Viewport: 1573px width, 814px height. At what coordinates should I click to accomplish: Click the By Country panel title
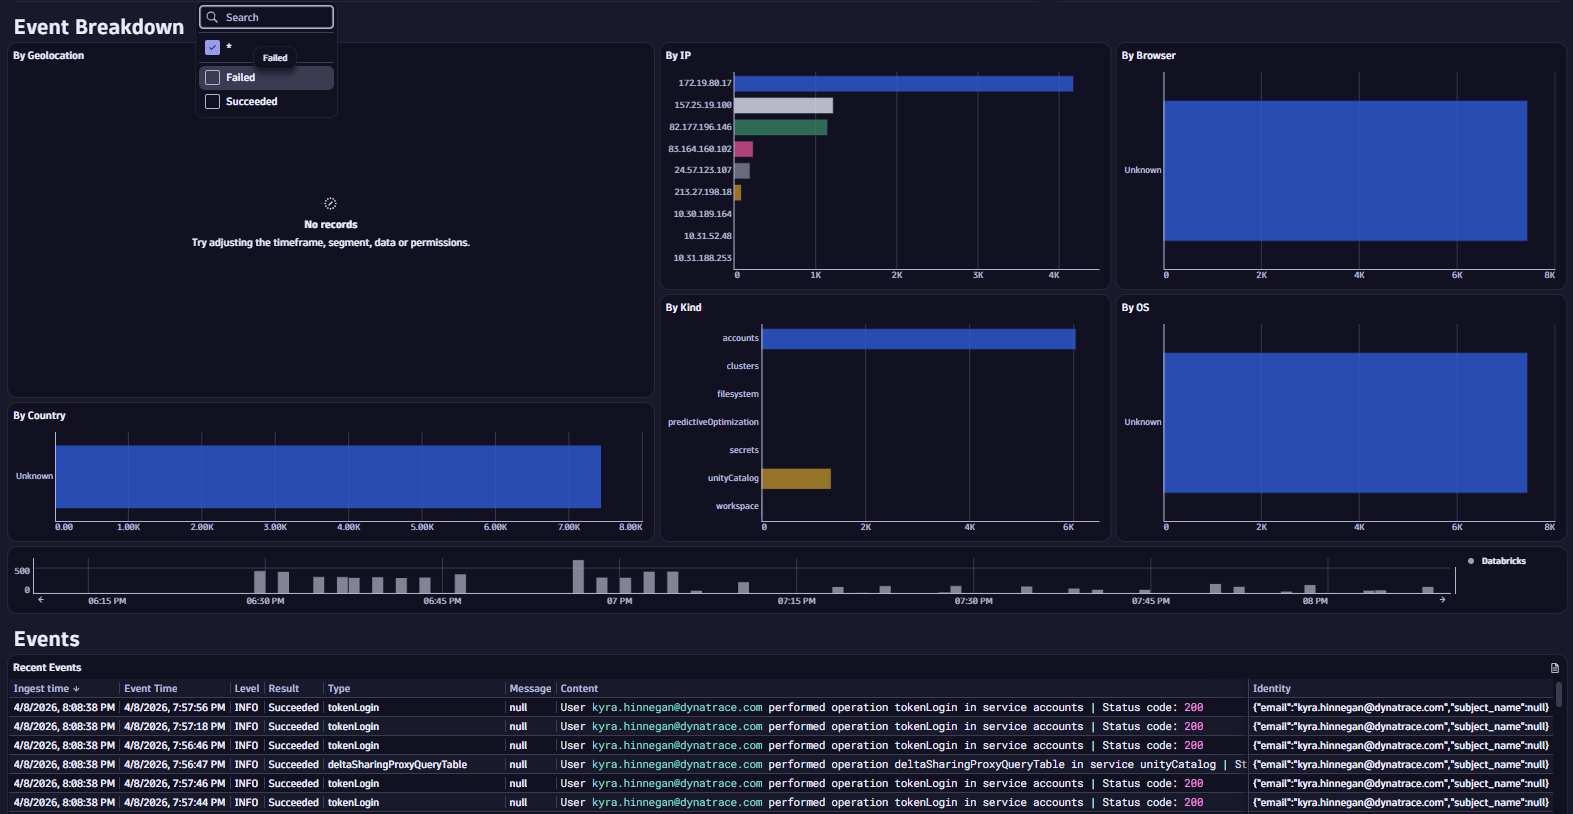coord(39,416)
